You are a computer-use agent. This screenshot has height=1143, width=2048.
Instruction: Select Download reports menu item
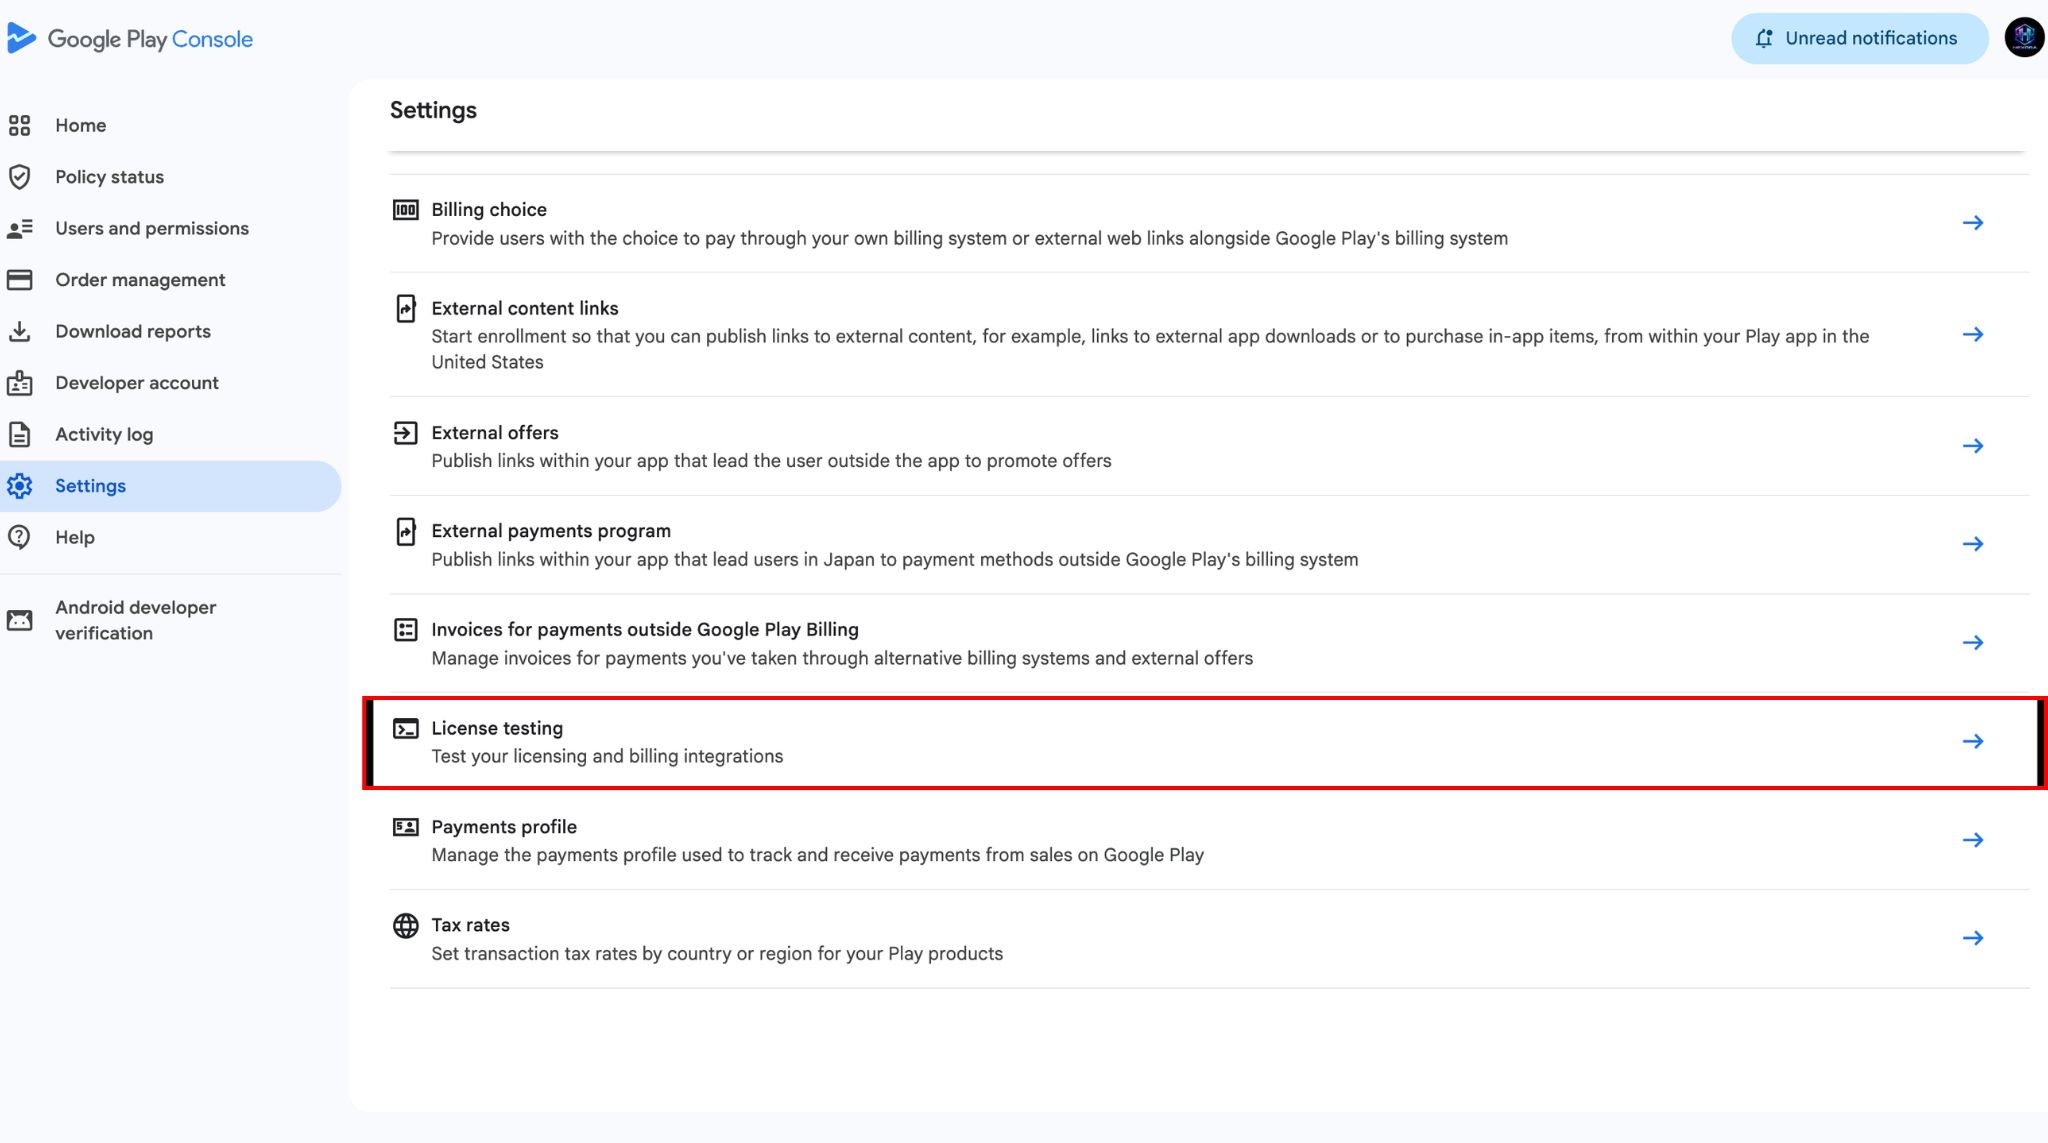170,331
